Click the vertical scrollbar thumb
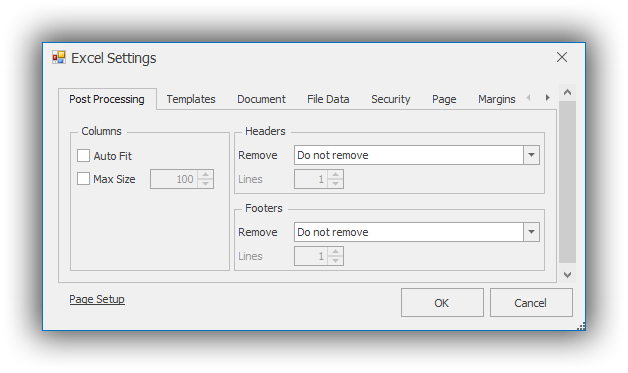 567,182
